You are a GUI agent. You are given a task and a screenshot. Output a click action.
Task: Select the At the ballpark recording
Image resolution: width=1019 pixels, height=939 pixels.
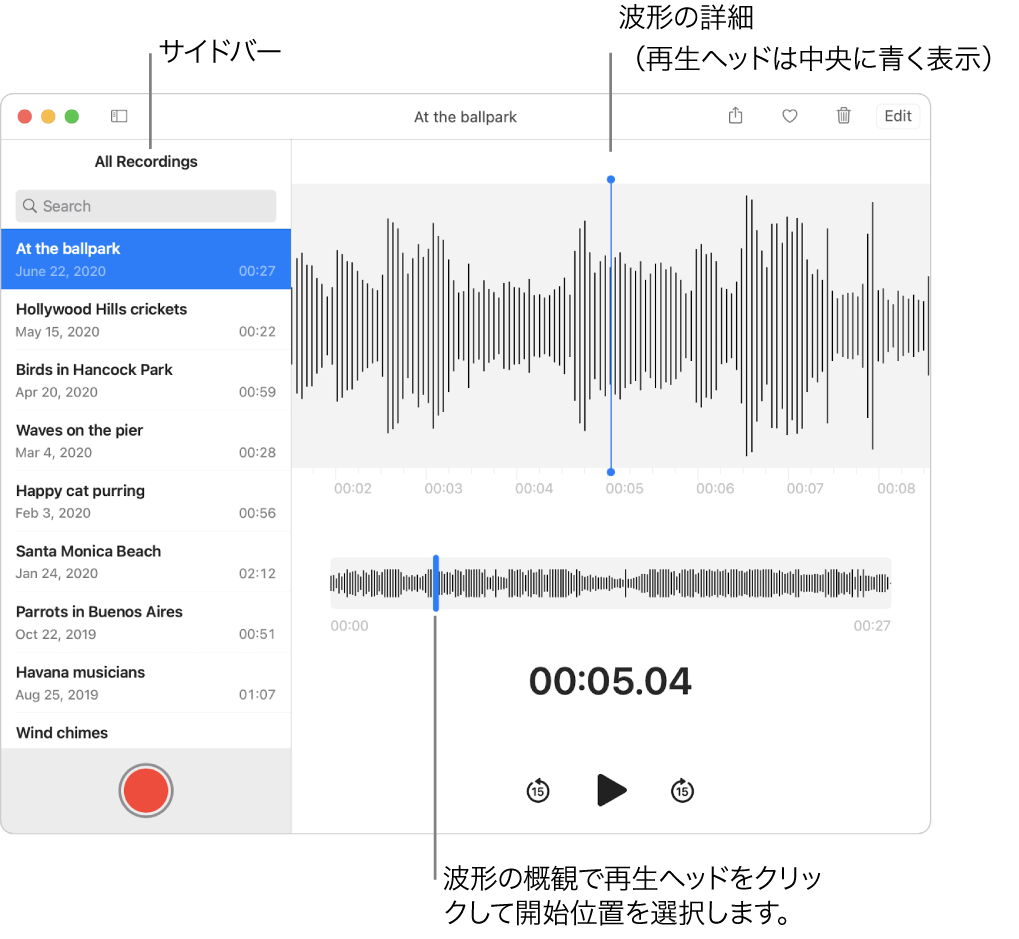point(146,259)
